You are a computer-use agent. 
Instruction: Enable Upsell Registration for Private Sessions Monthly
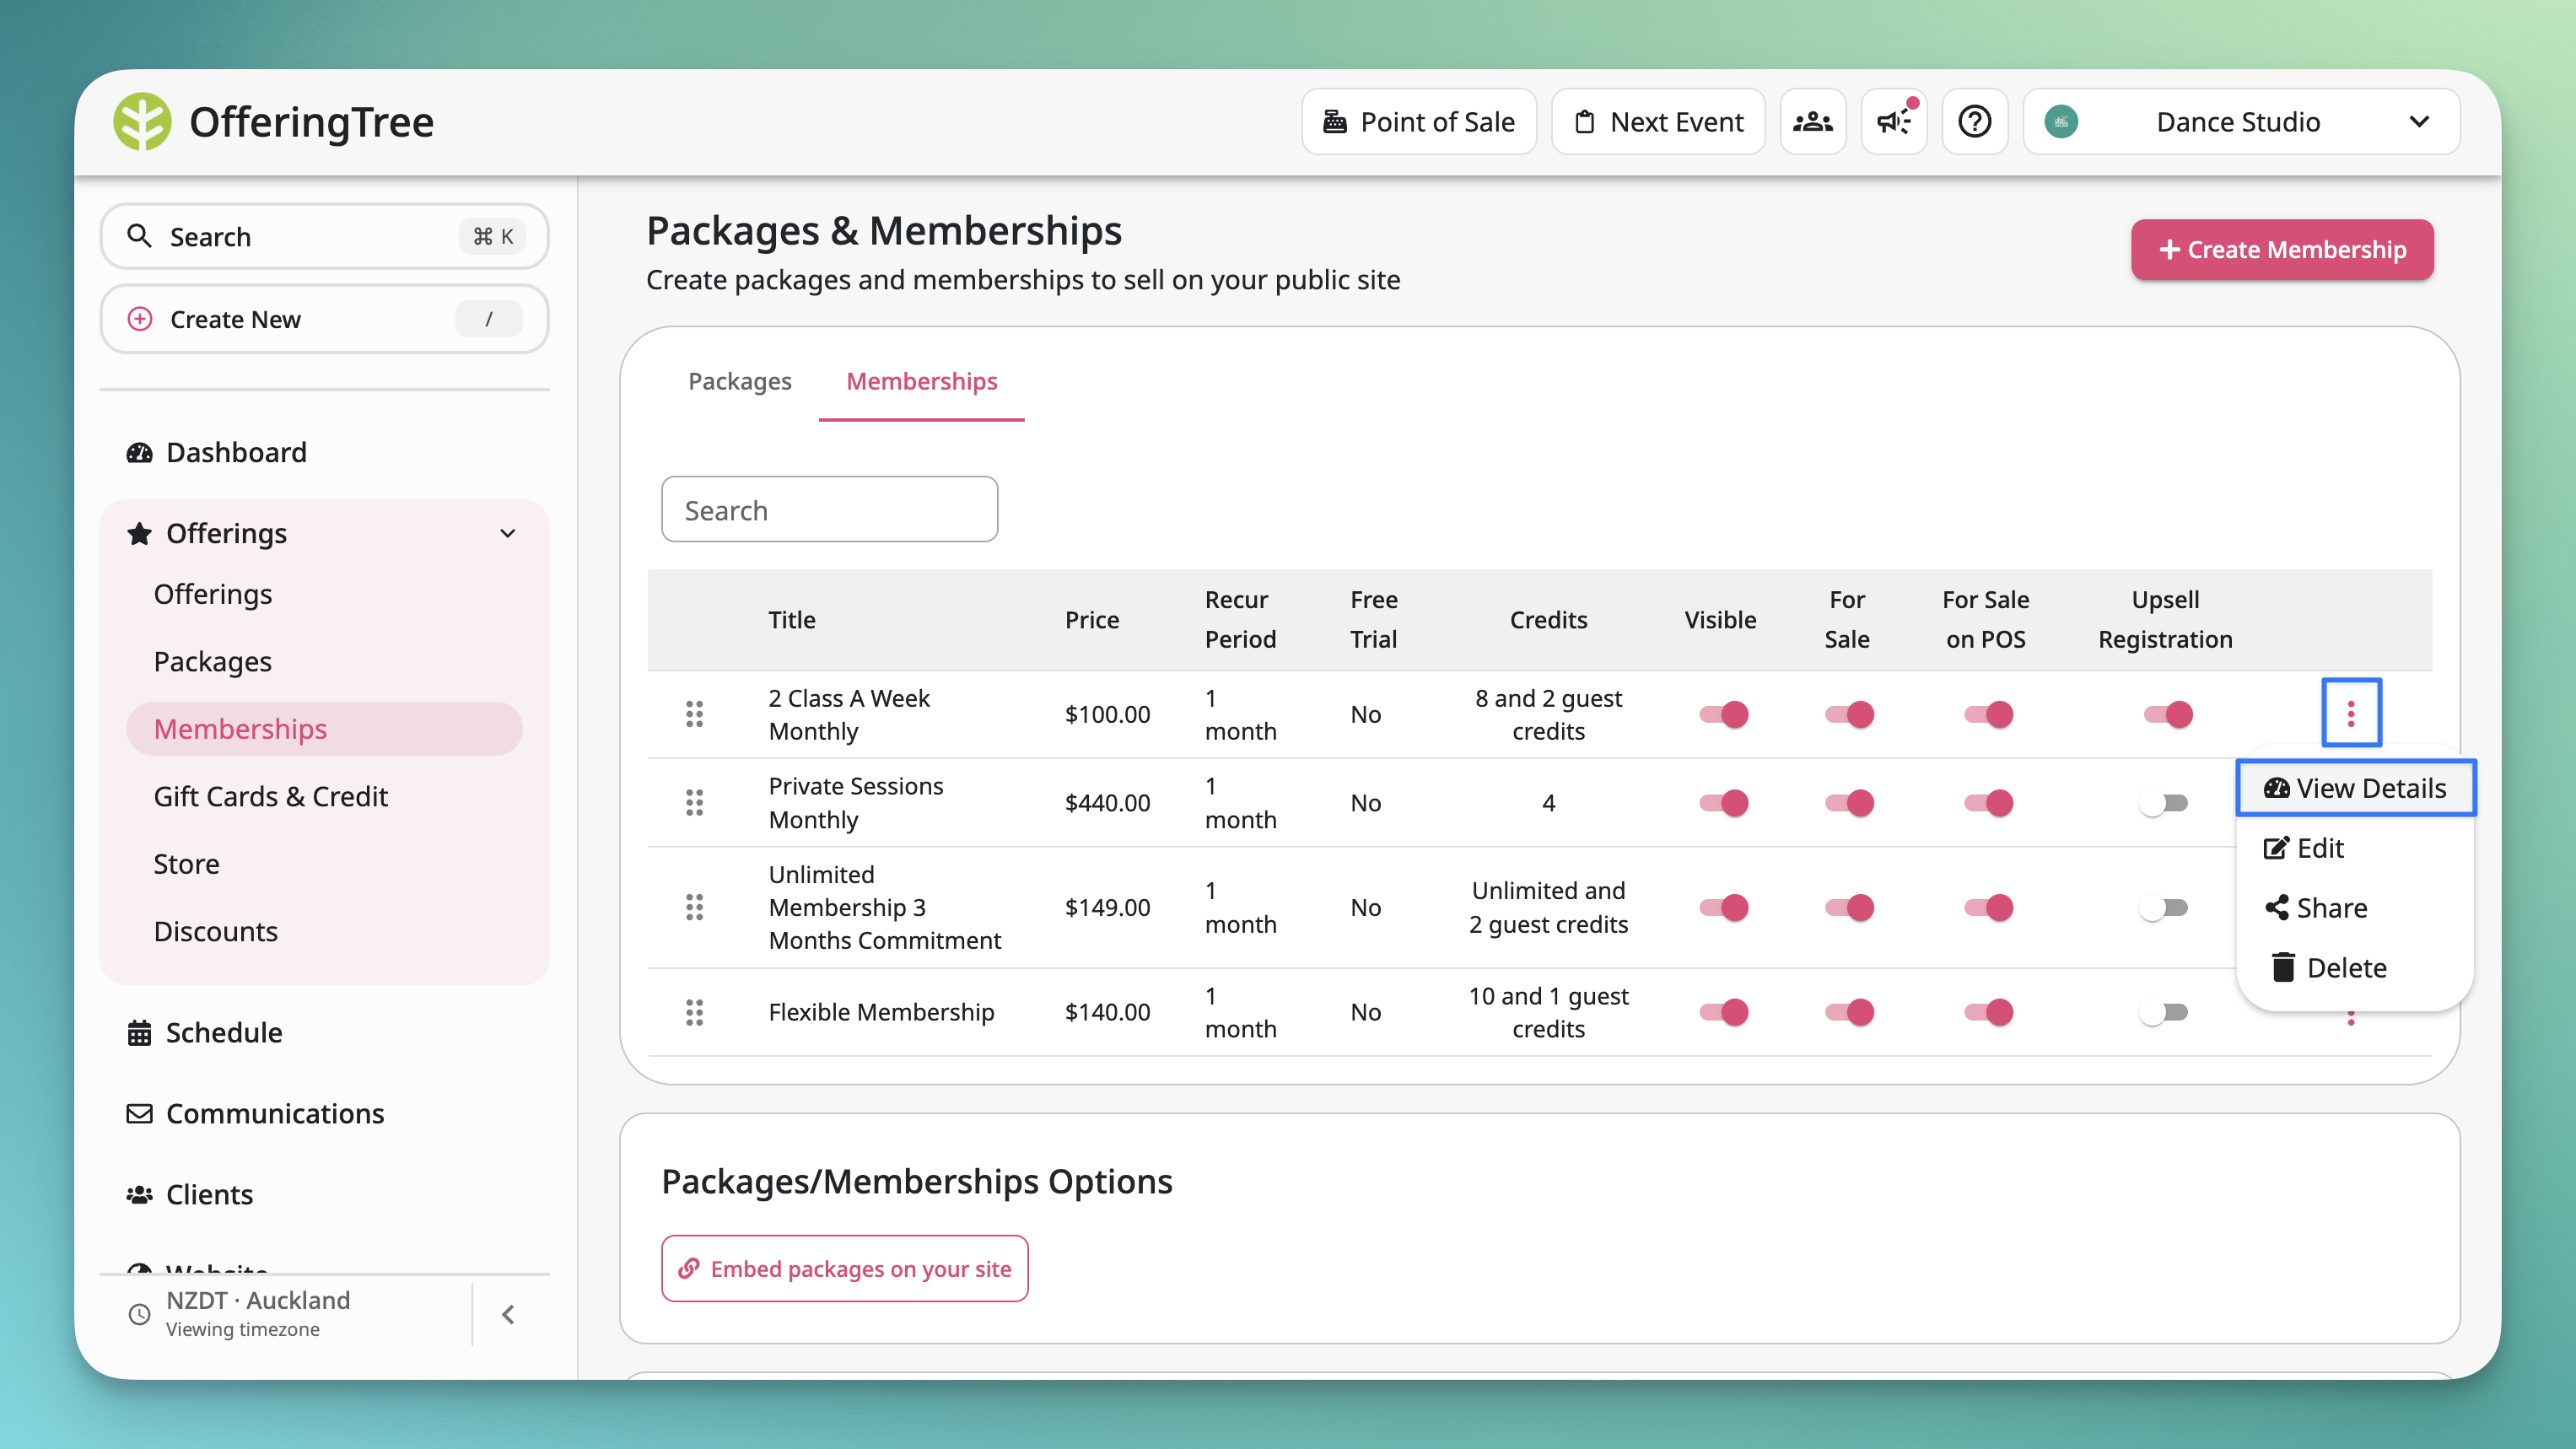point(2164,802)
